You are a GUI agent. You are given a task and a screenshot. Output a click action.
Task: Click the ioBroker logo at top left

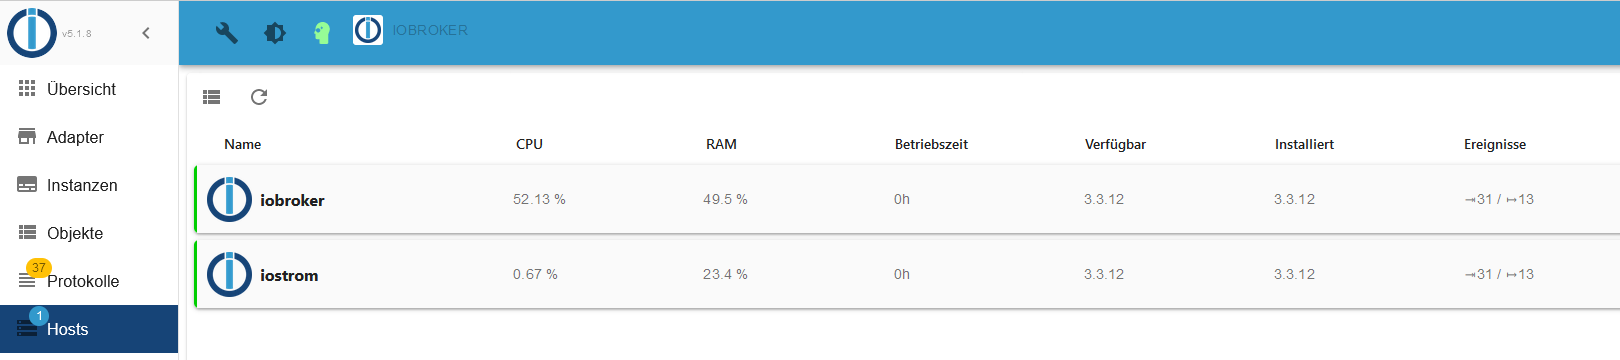(32, 33)
